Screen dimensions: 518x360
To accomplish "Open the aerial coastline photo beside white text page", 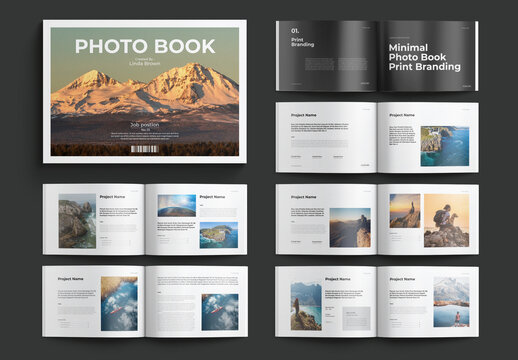I will click(445, 146).
